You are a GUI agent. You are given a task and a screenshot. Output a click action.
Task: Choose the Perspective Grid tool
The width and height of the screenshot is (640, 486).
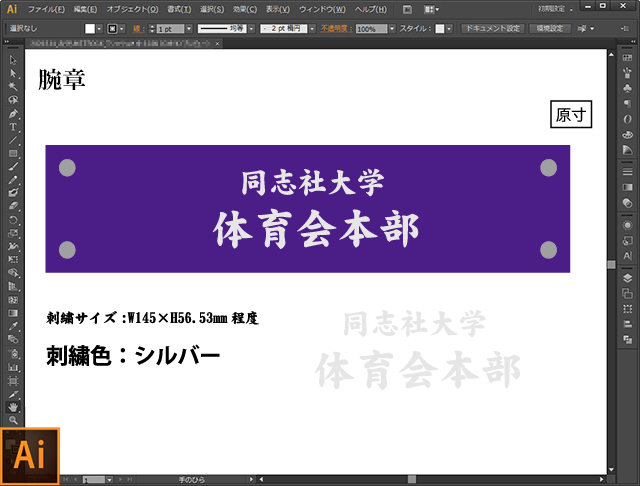point(13,286)
